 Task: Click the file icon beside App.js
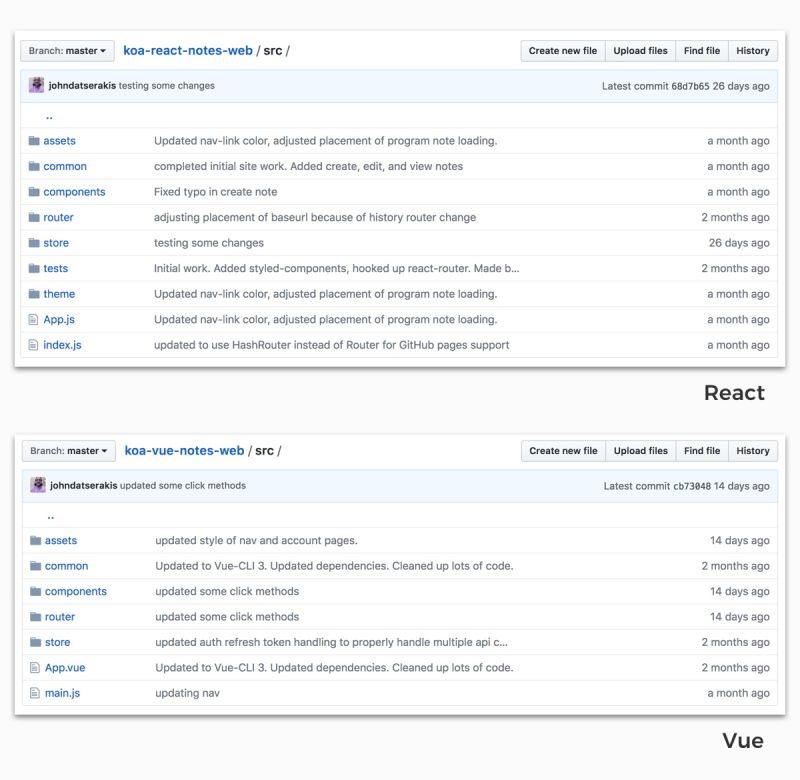(x=36, y=319)
